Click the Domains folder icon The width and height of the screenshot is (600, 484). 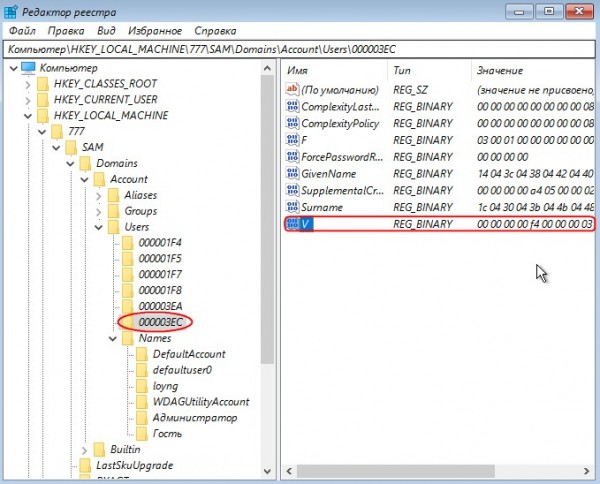pos(85,163)
